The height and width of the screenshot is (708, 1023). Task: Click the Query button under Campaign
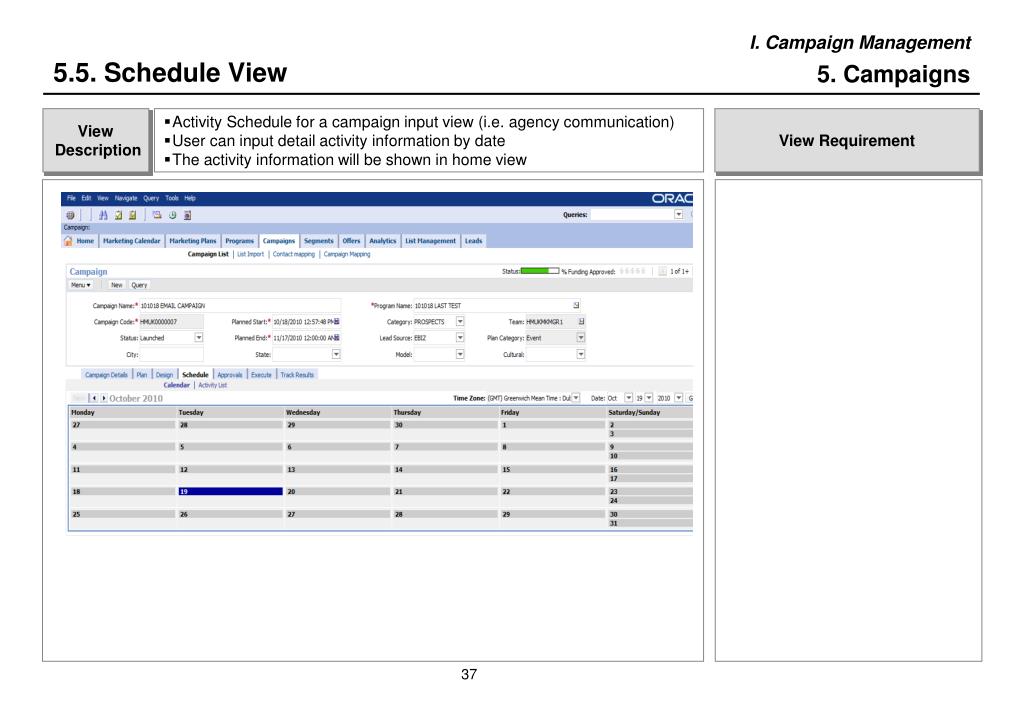click(139, 285)
